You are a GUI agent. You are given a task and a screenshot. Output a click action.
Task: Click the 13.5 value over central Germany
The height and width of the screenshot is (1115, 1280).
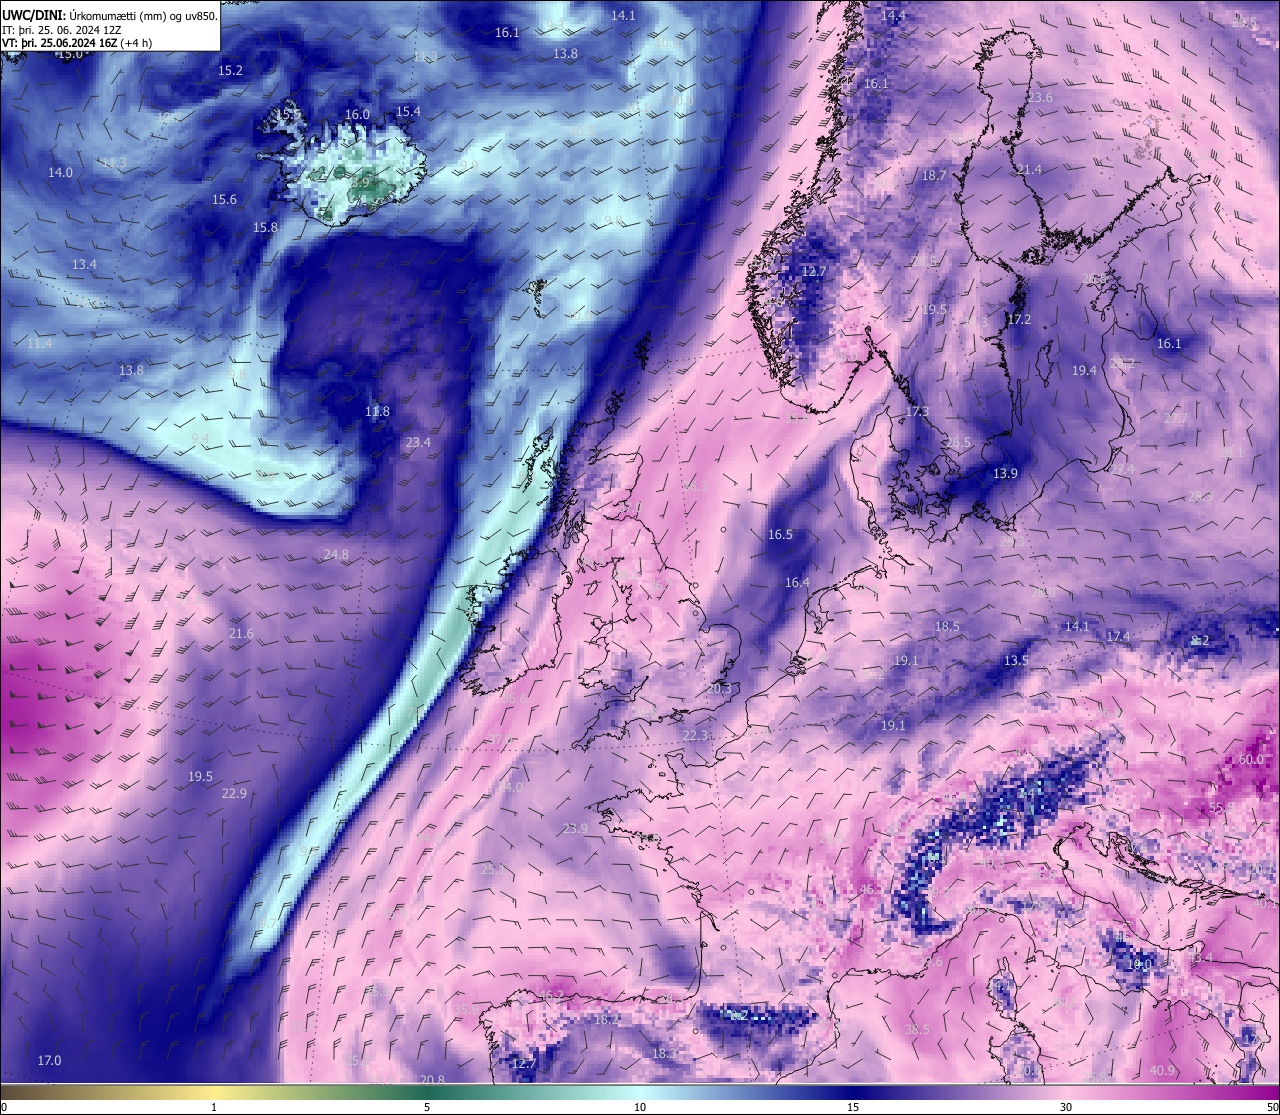pyautogui.click(x=1016, y=661)
